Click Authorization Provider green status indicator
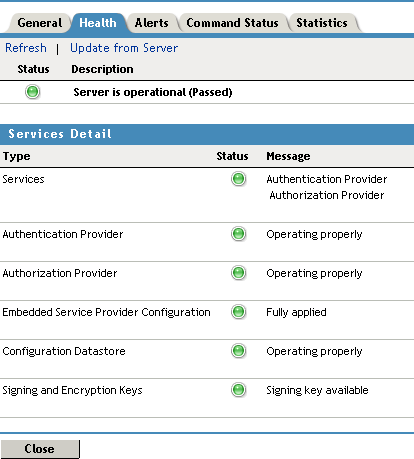Image resolution: width=414 pixels, height=459 pixels. click(238, 273)
